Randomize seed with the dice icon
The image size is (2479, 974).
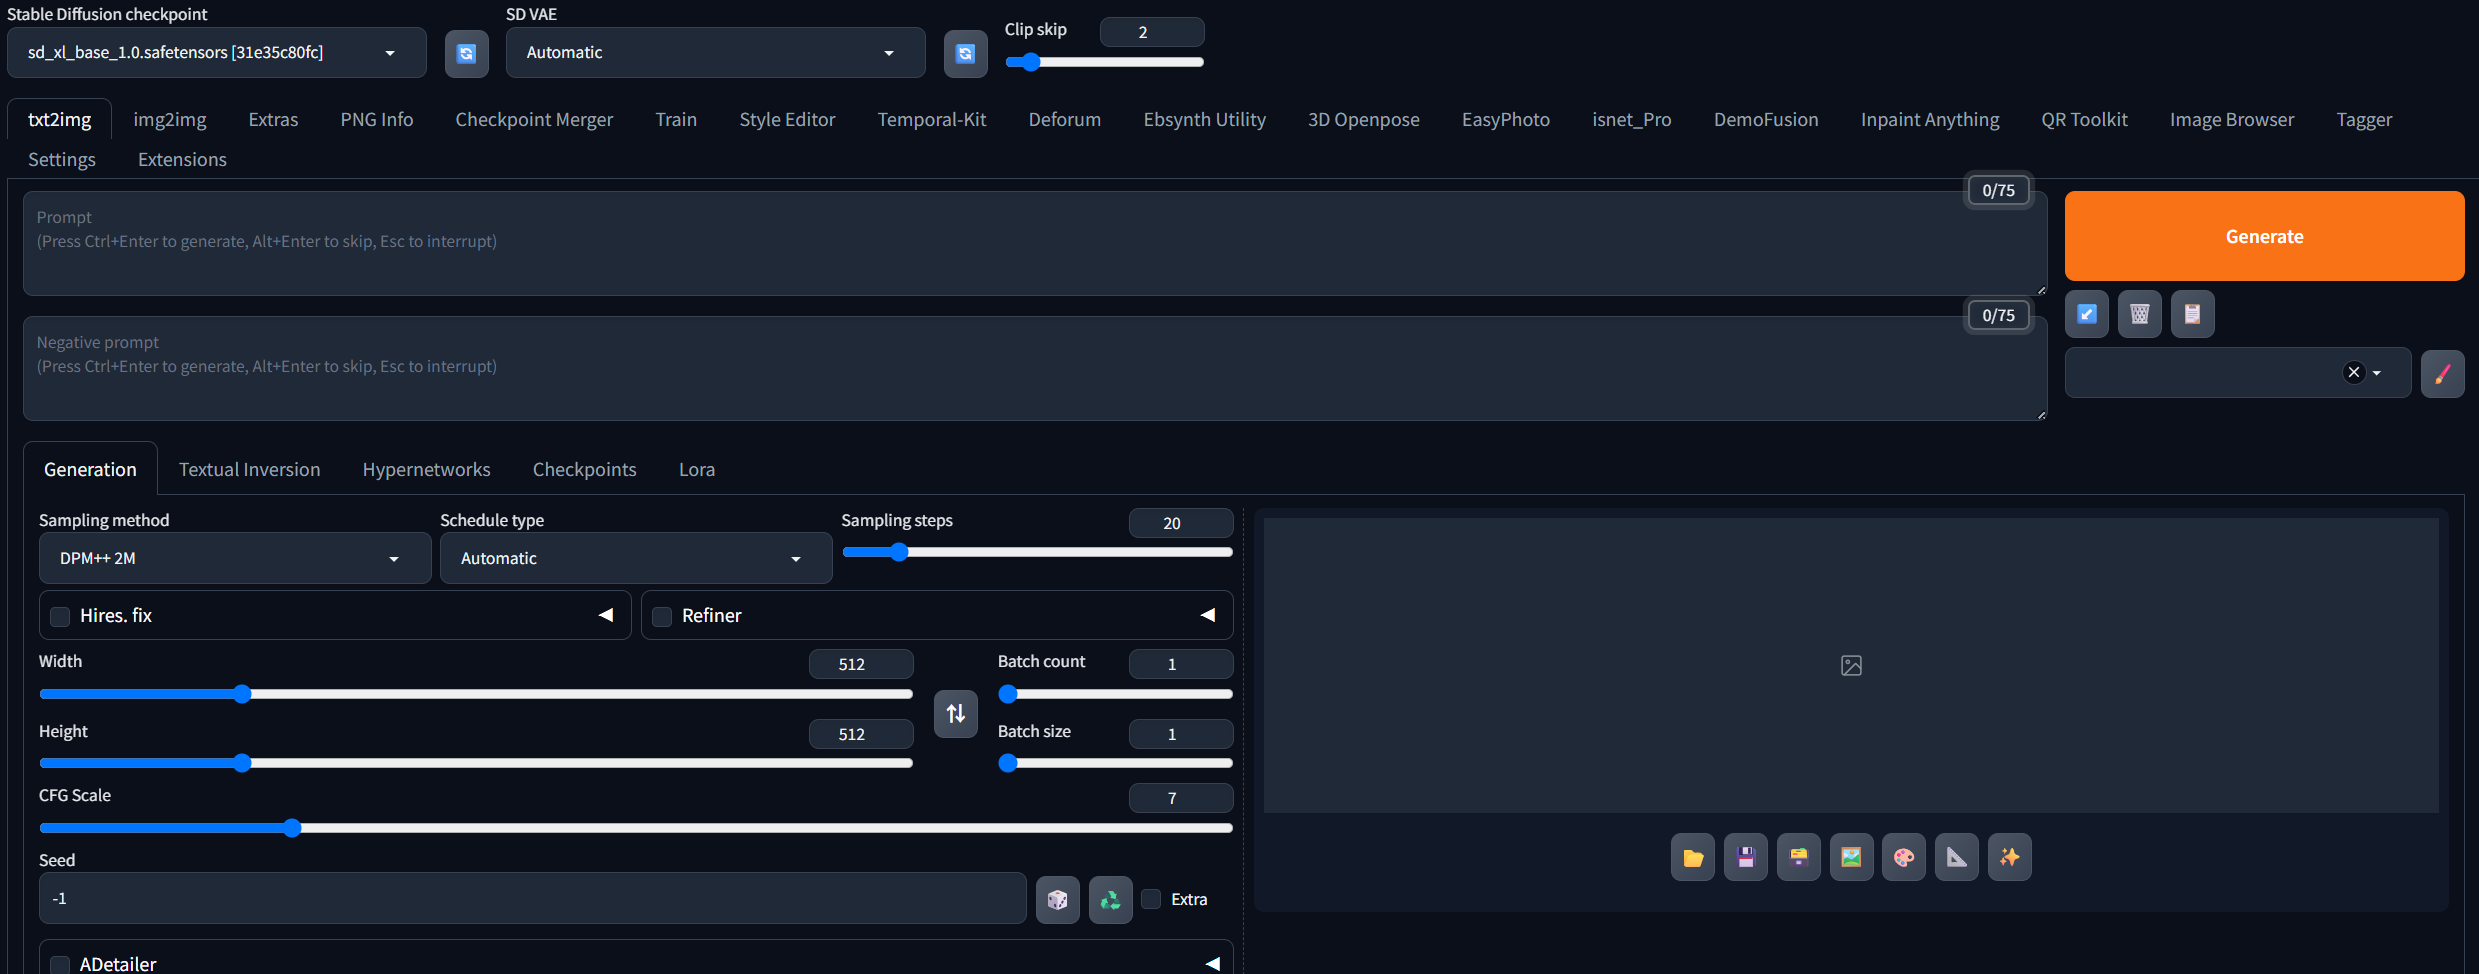point(1058,899)
